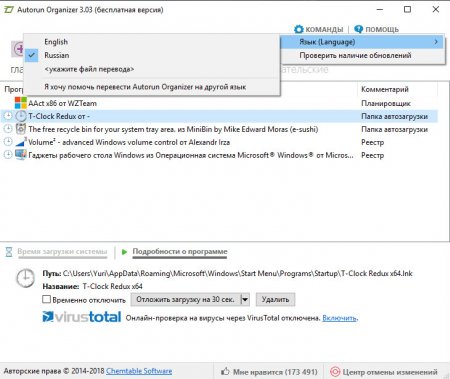450x379 pixels.
Task: Click the MiniBin recycle bin icon
Action: pos(21,129)
